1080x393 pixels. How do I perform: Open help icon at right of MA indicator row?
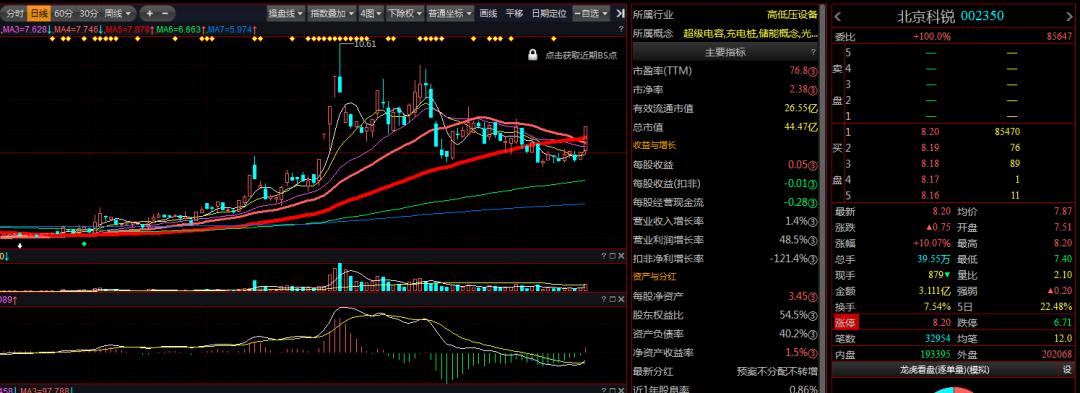621,30
